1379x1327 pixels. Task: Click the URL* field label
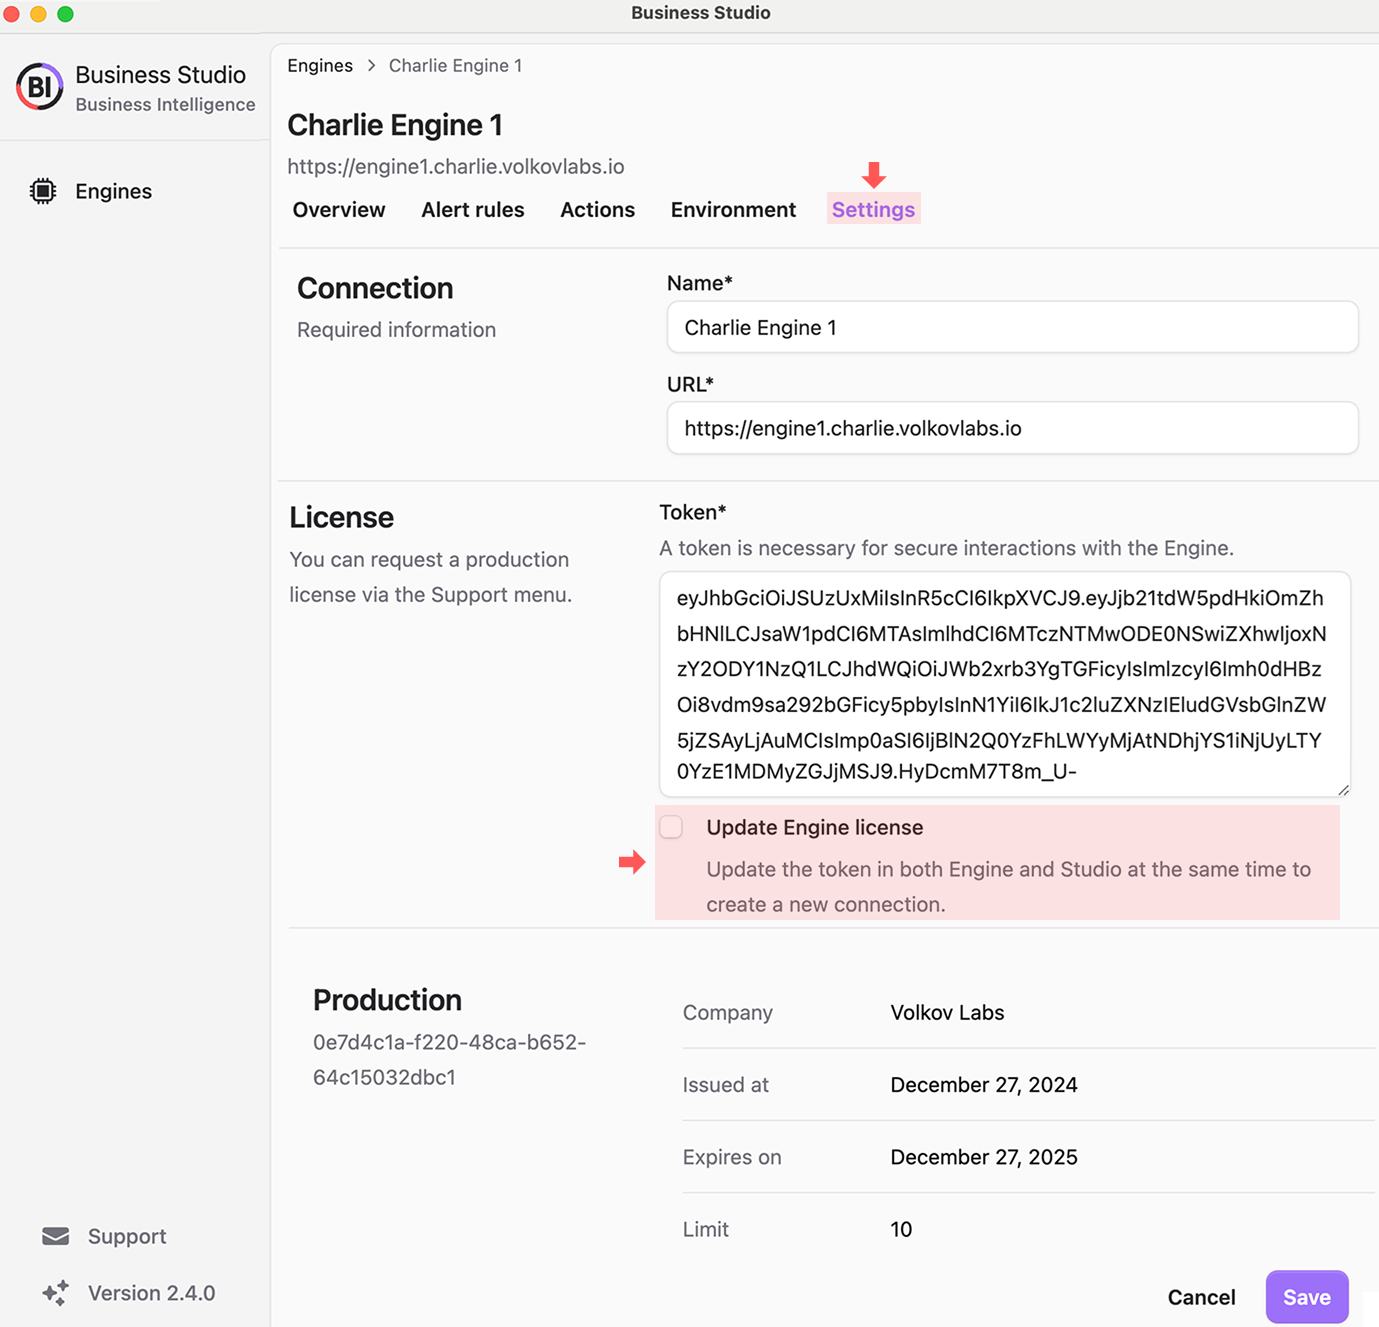click(x=690, y=384)
